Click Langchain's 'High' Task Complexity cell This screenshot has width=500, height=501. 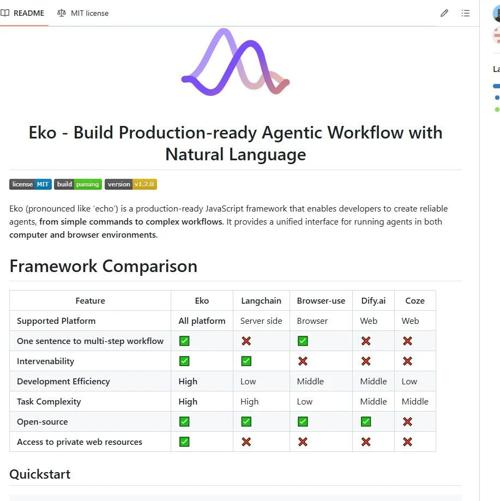pyautogui.click(x=249, y=402)
